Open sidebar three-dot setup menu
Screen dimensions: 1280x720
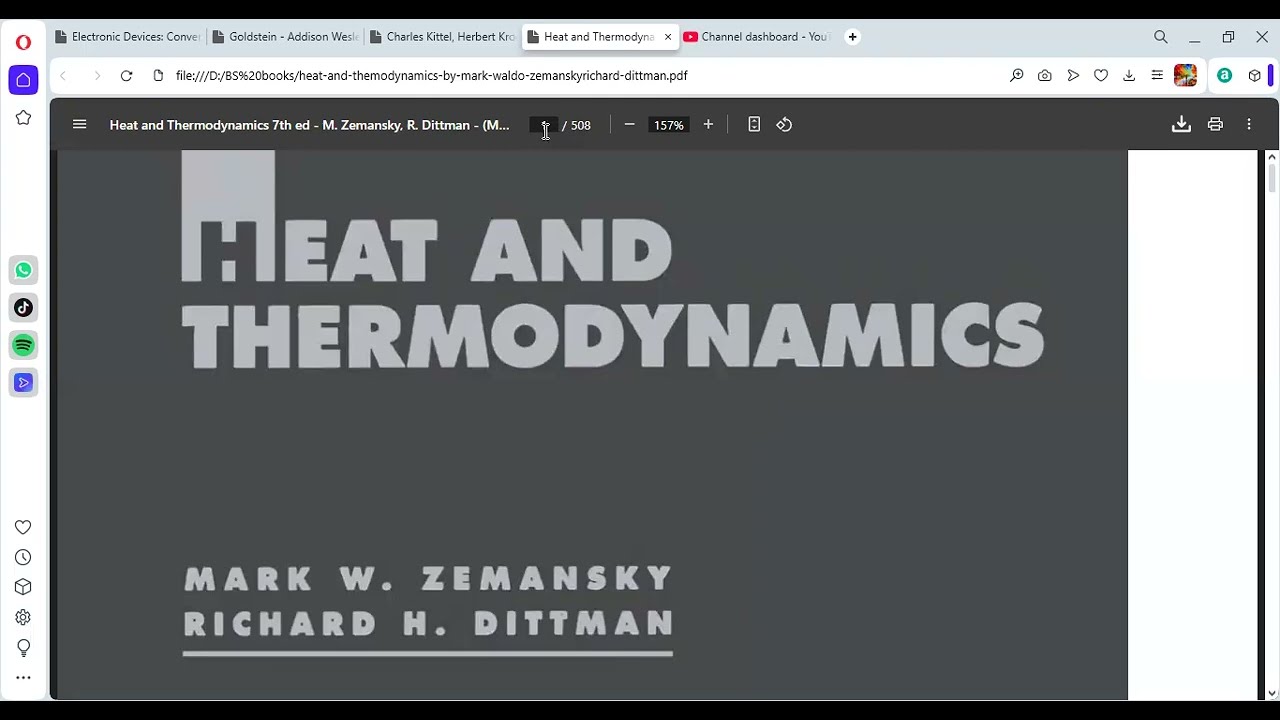coord(23,678)
